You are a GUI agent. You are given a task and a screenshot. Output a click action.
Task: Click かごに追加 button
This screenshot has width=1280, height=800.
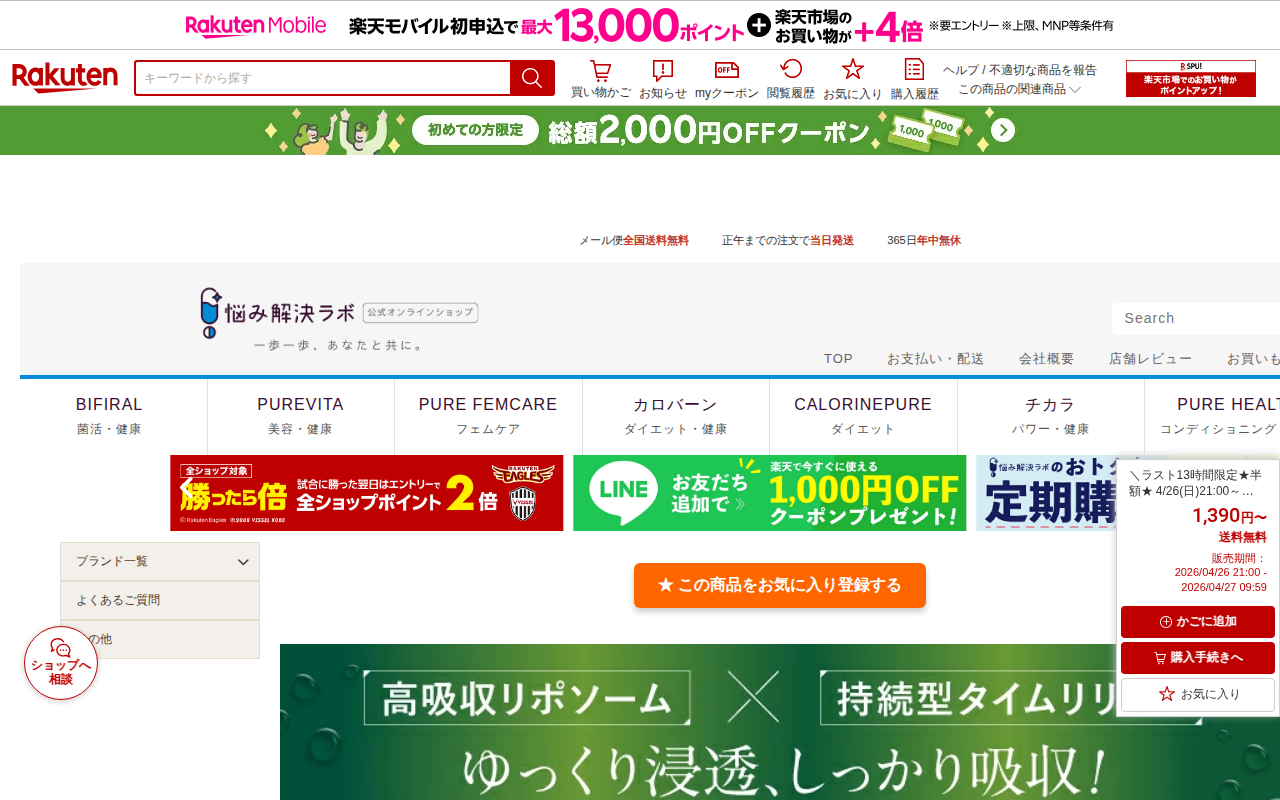tap(1198, 622)
